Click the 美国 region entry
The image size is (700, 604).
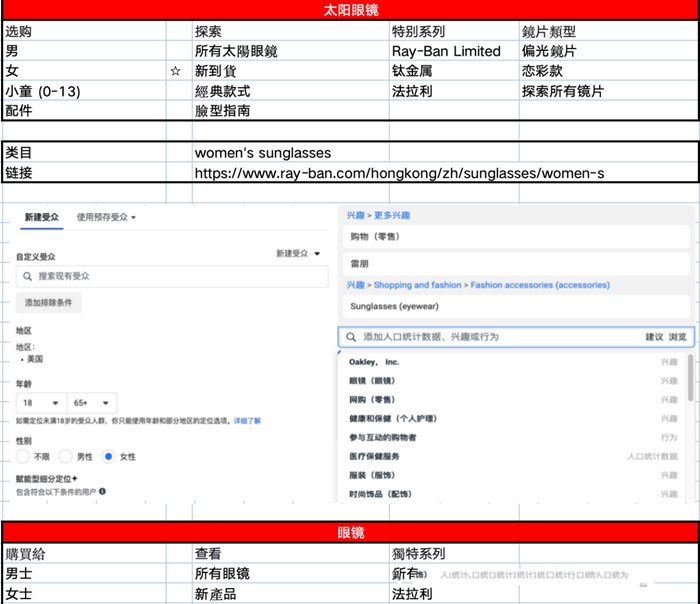coord(35,359)
